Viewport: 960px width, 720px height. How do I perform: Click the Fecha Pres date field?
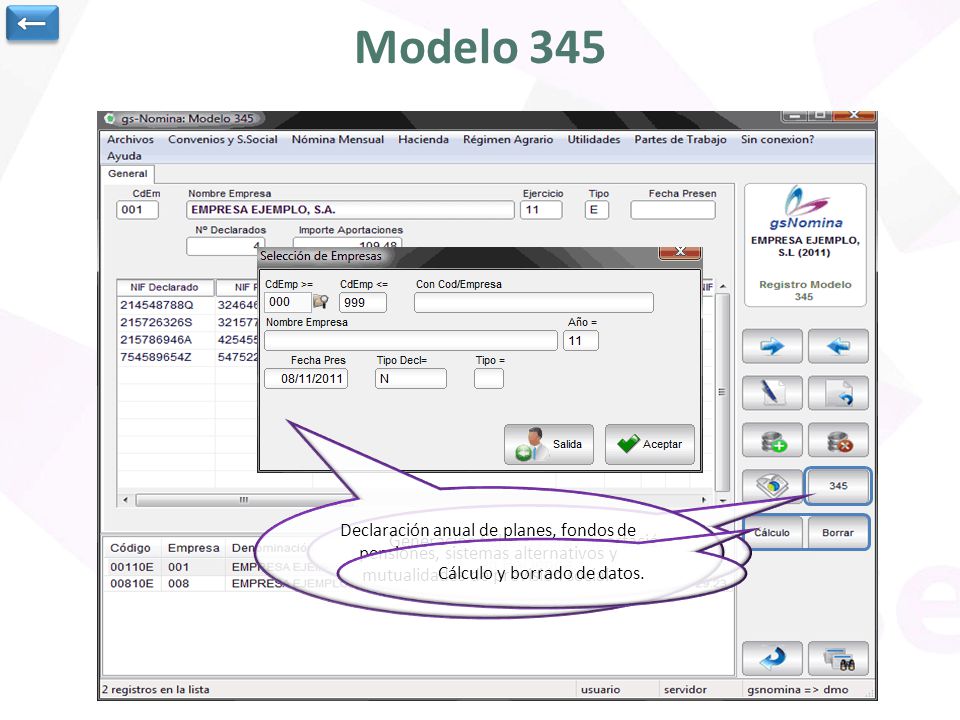306,378
